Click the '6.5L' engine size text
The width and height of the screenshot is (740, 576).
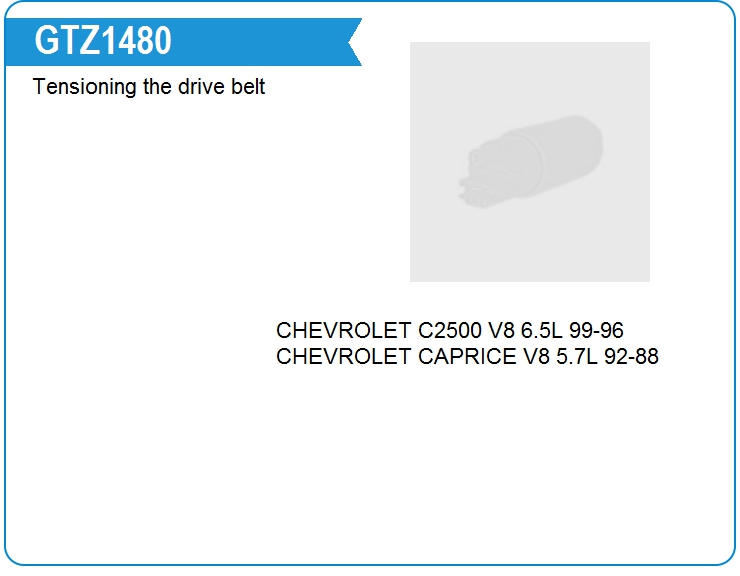coord(541,330)
